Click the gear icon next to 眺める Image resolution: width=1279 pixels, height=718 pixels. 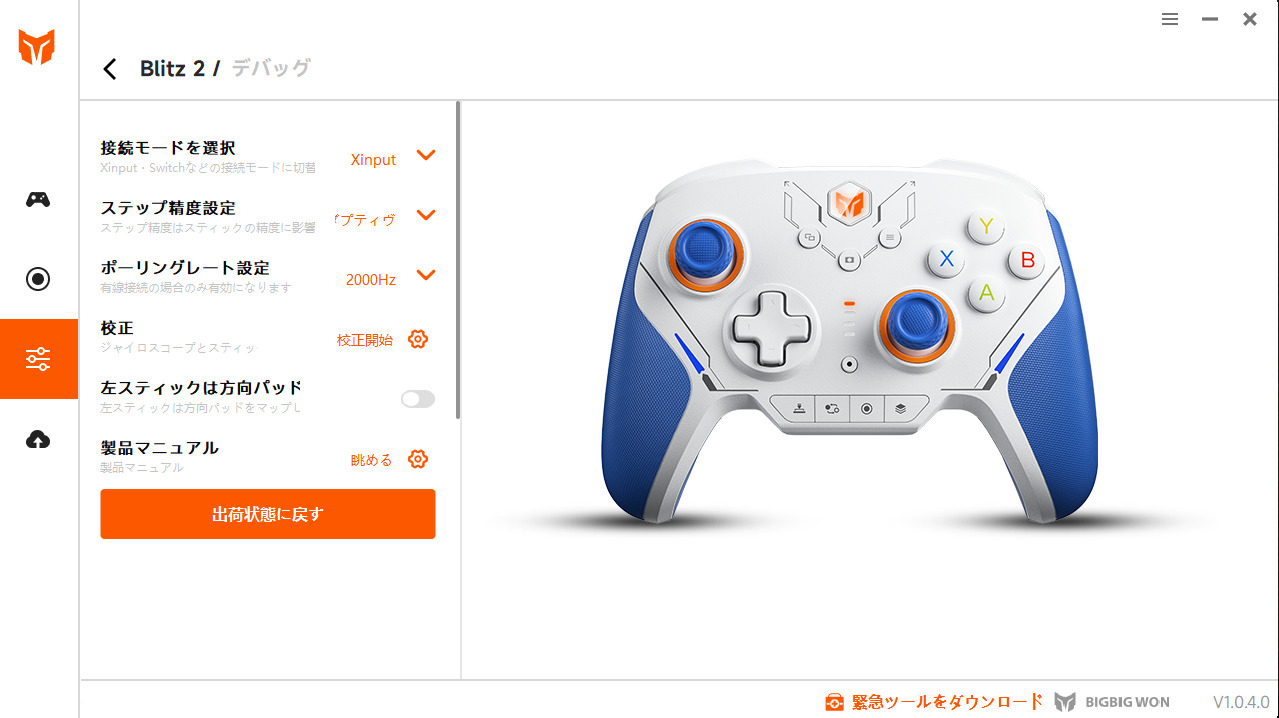(418, 459)
